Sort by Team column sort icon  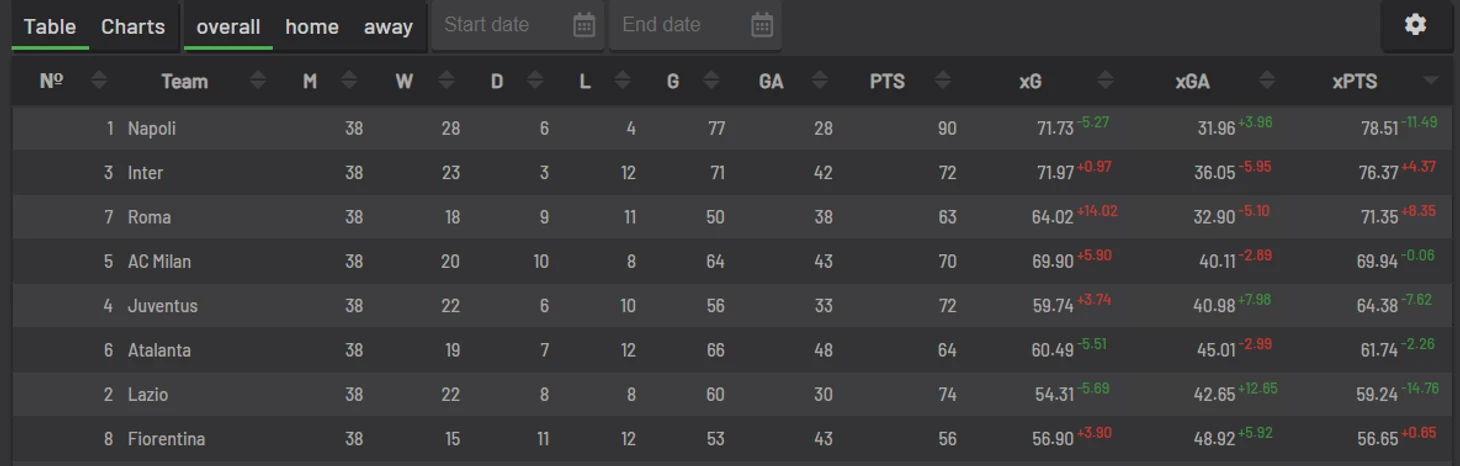click(258, 81)
